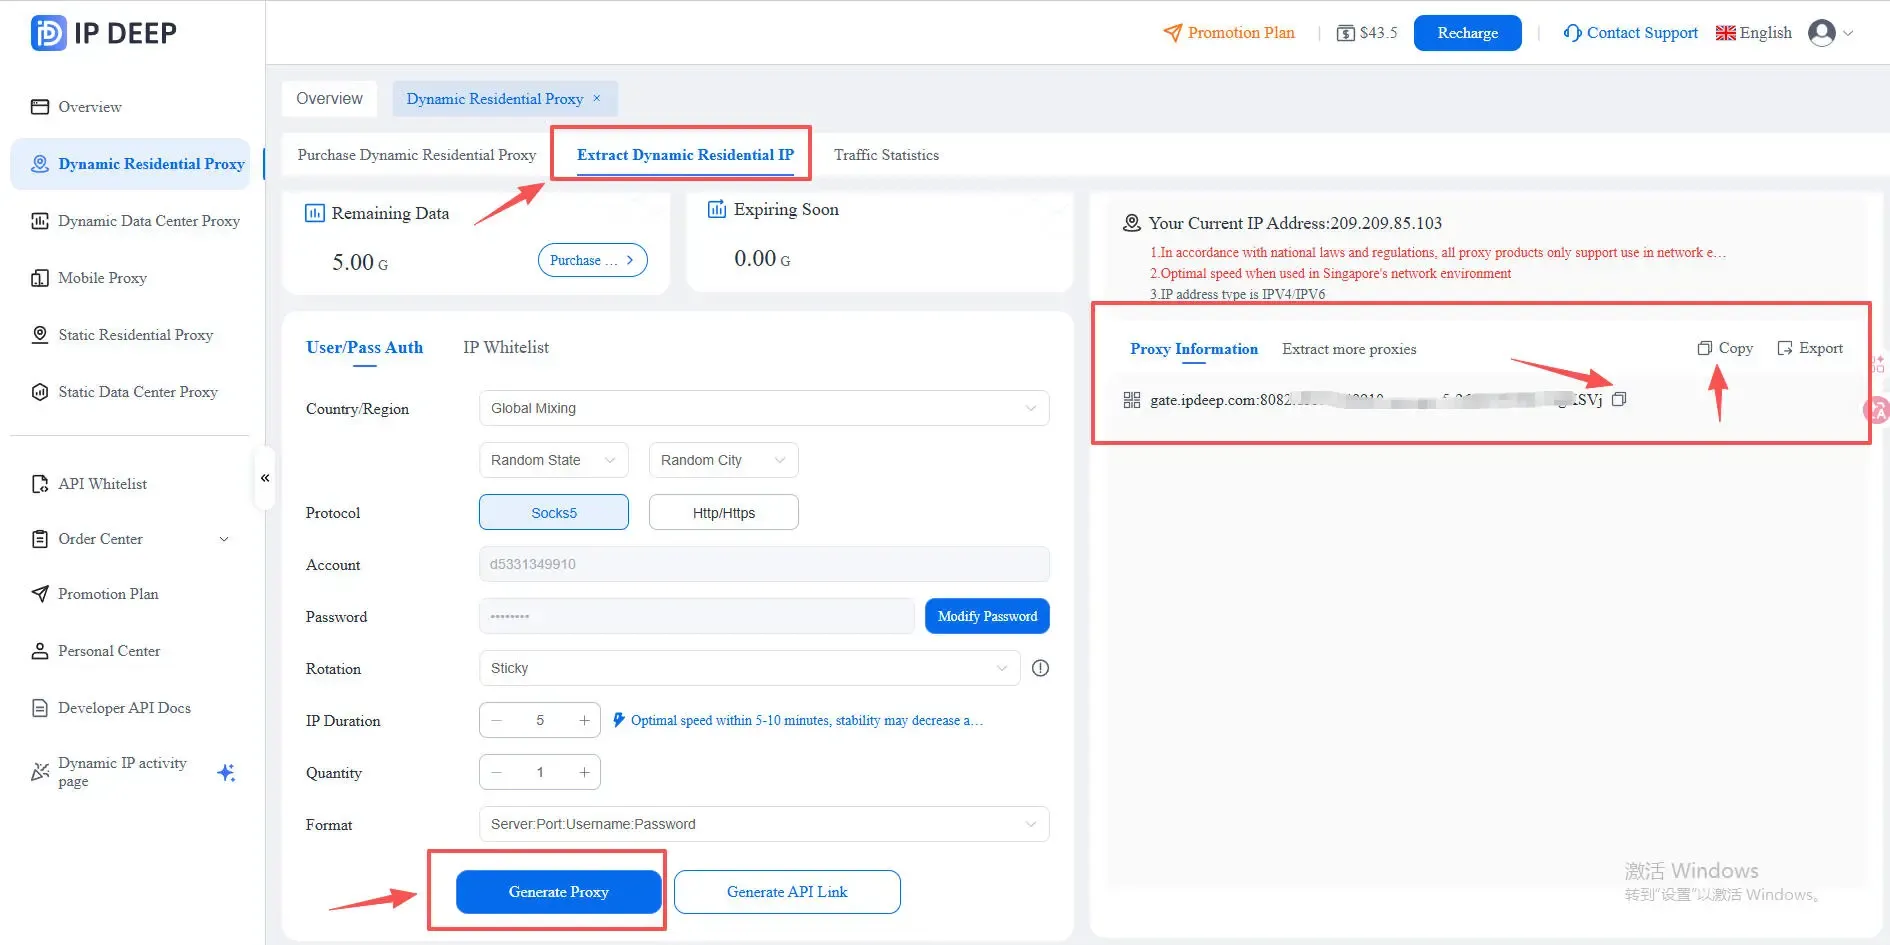
Task: Click the IP DEEP logo
Action: pyautogui.click(x=104, y=33)
